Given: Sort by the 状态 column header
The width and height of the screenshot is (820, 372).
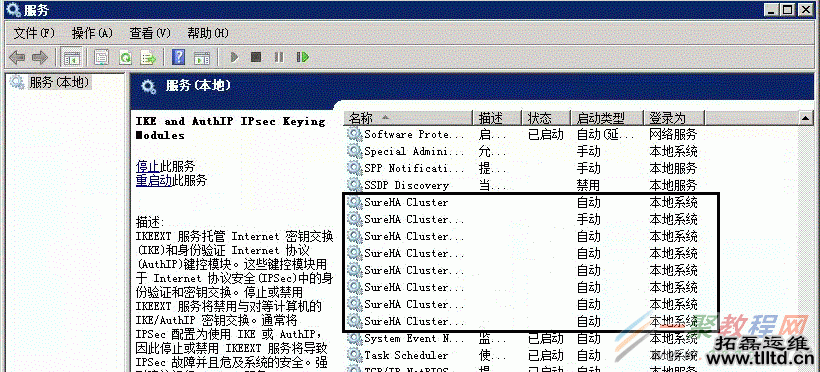Looking at the screenshot, I should point(546,118).
